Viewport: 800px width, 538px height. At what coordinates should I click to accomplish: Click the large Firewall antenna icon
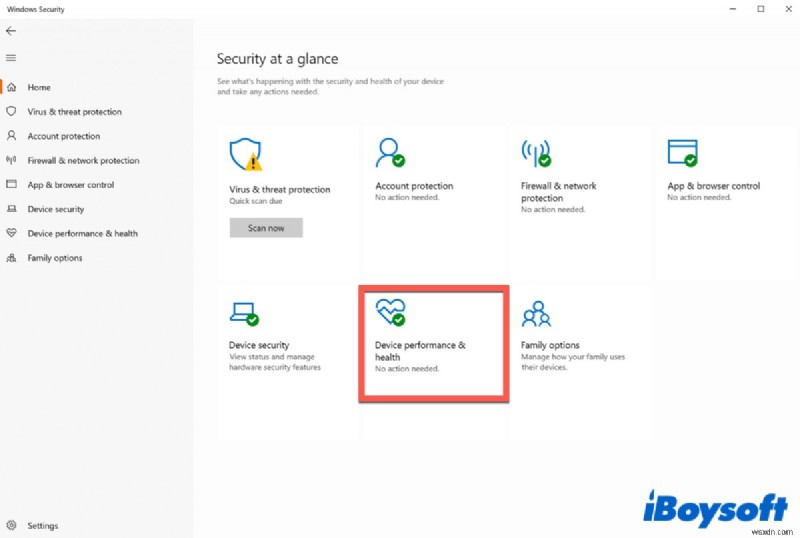[536, 153]
